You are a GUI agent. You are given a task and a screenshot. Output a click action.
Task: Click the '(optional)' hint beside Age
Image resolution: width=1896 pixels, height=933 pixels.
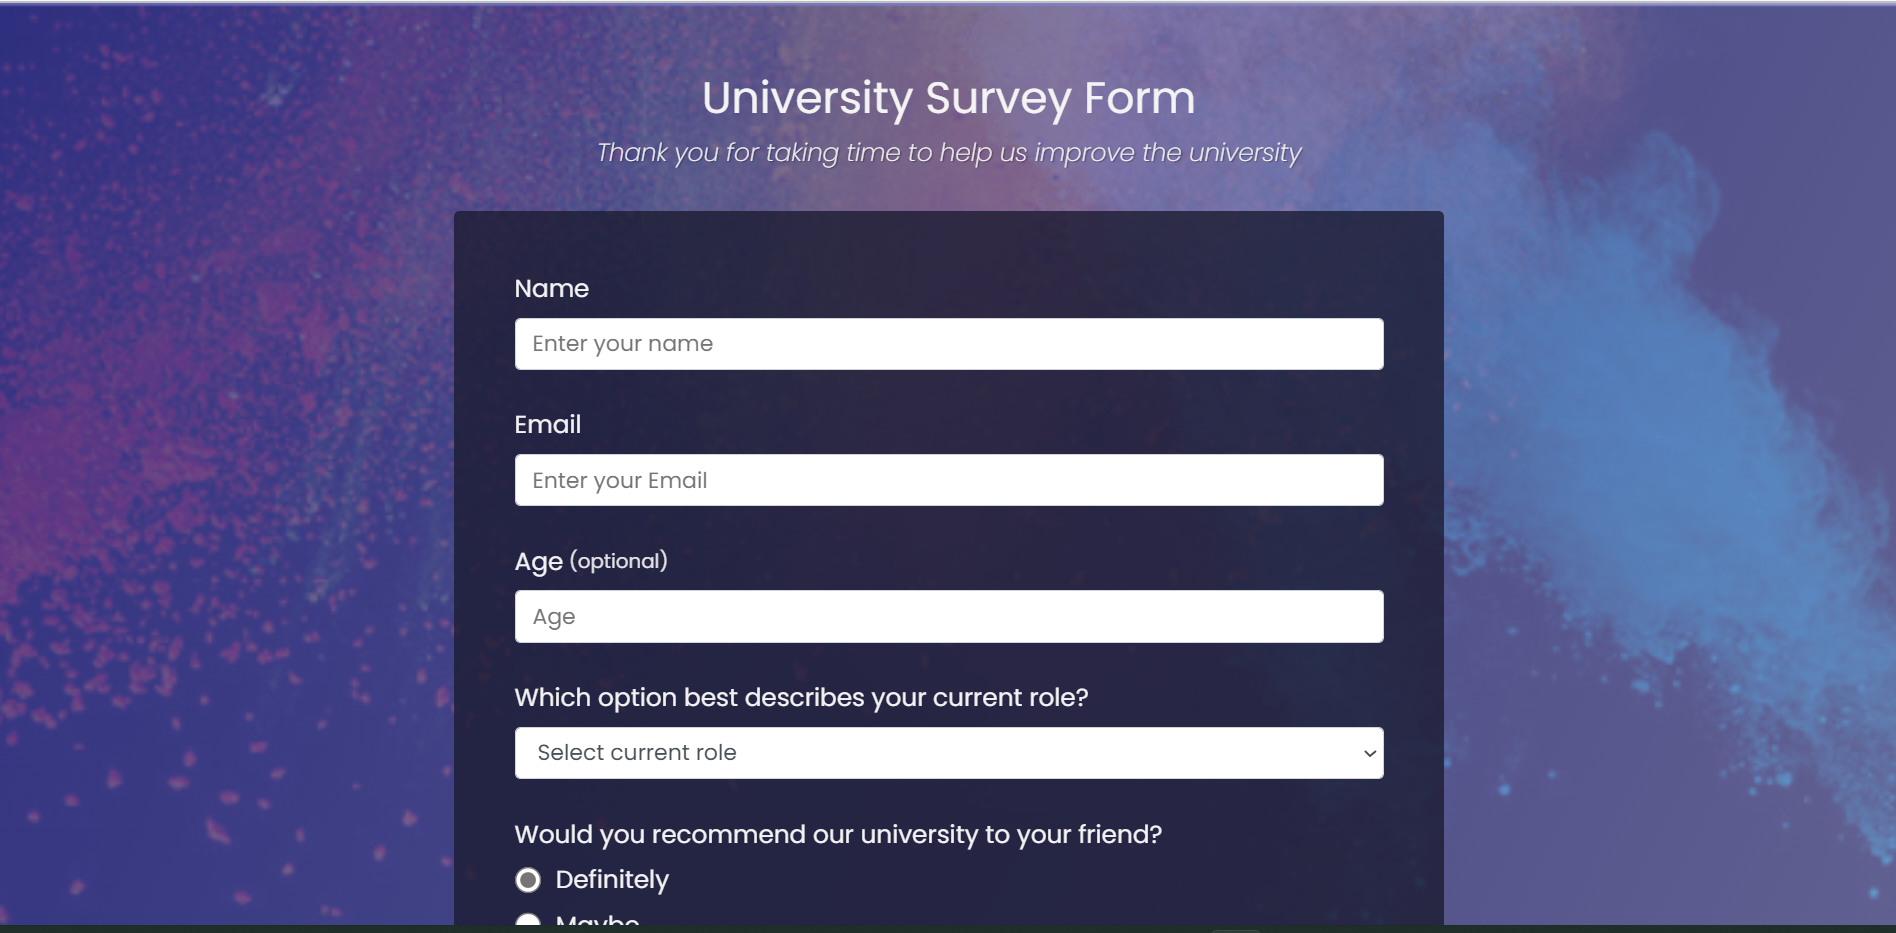pos(619,561)
